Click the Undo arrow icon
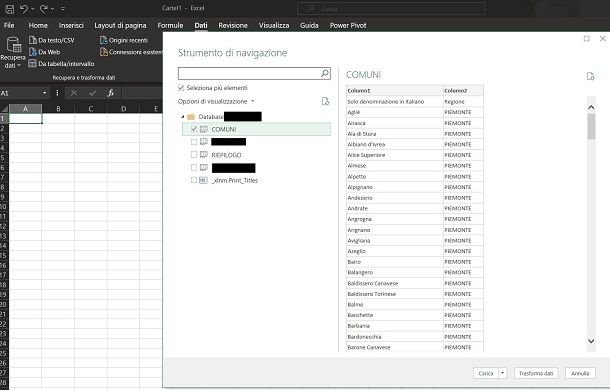Viewport: 610px width, 390px height. pos(24,9)
